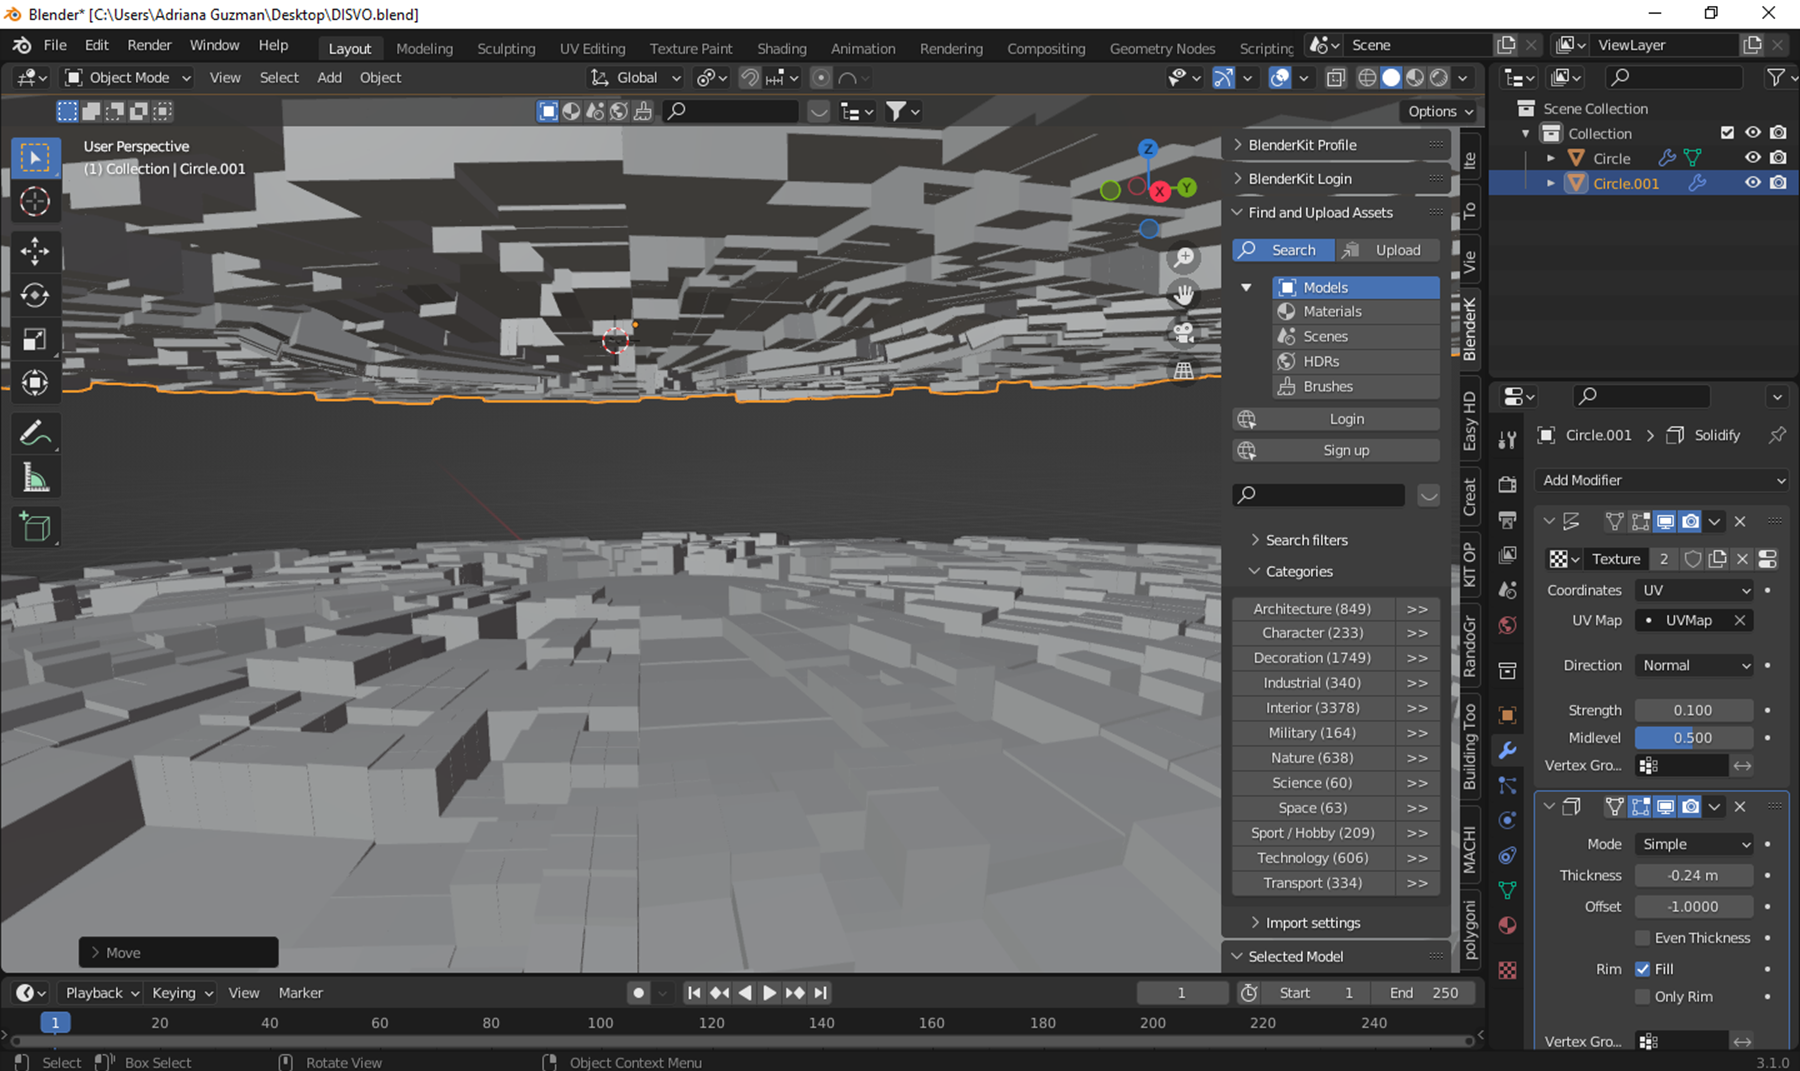1800x1071 pixels.
Task: Open the Keying menu in timeline
Action: 182,993
